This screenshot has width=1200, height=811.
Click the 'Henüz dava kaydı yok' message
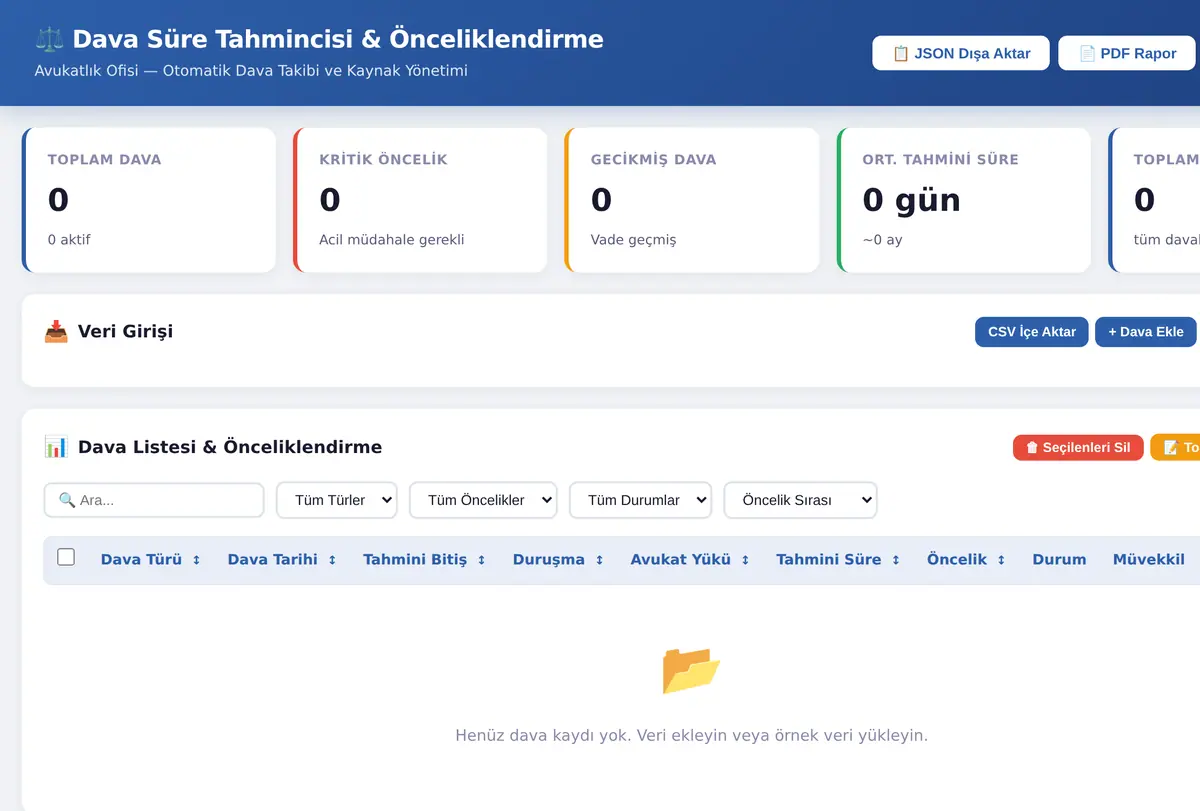coord(691,736)
